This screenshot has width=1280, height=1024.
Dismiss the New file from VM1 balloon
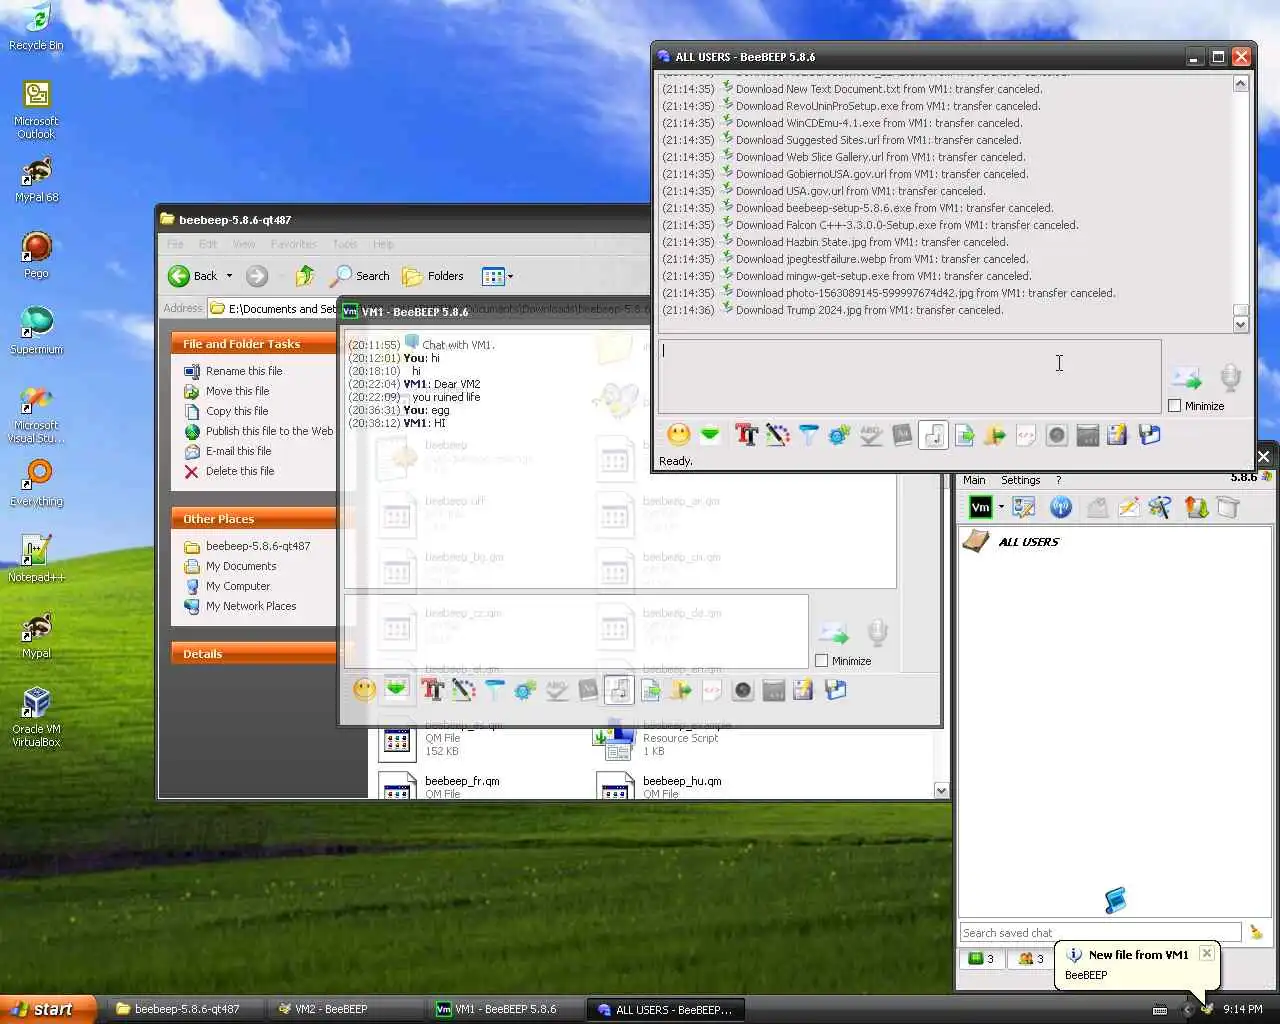(x=1207, y=953)
